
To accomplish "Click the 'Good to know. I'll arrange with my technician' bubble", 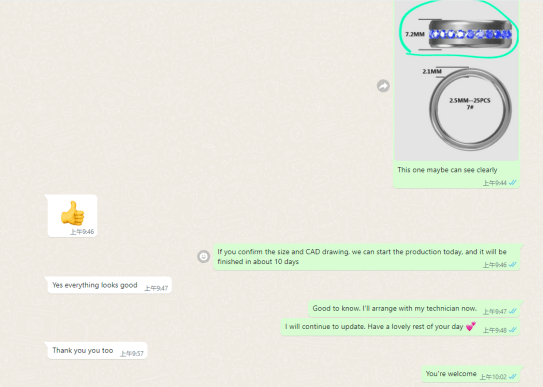I will click(414, 309).
